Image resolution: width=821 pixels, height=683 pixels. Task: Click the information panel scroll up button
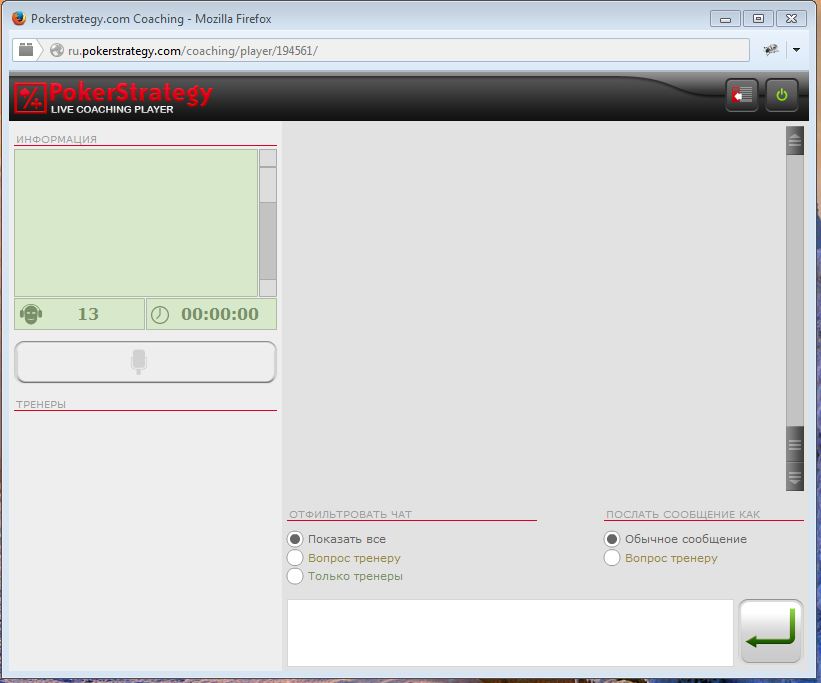pyautogui.click(x=268, y=158)
